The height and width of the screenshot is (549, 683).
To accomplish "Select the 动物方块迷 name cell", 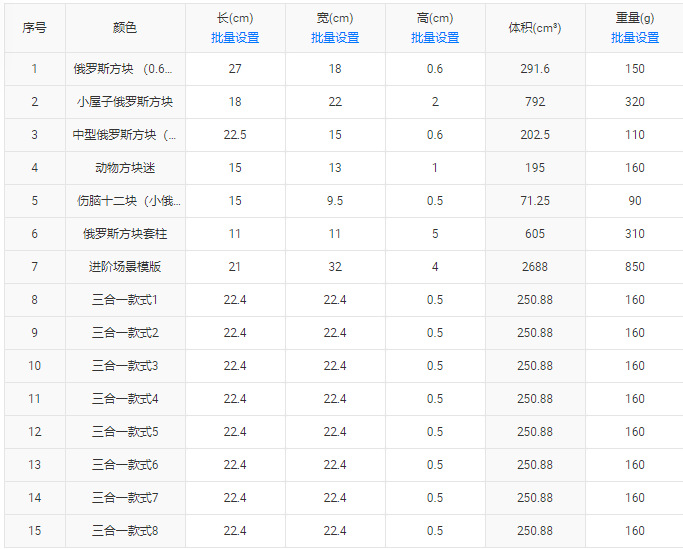I will 125,168.
